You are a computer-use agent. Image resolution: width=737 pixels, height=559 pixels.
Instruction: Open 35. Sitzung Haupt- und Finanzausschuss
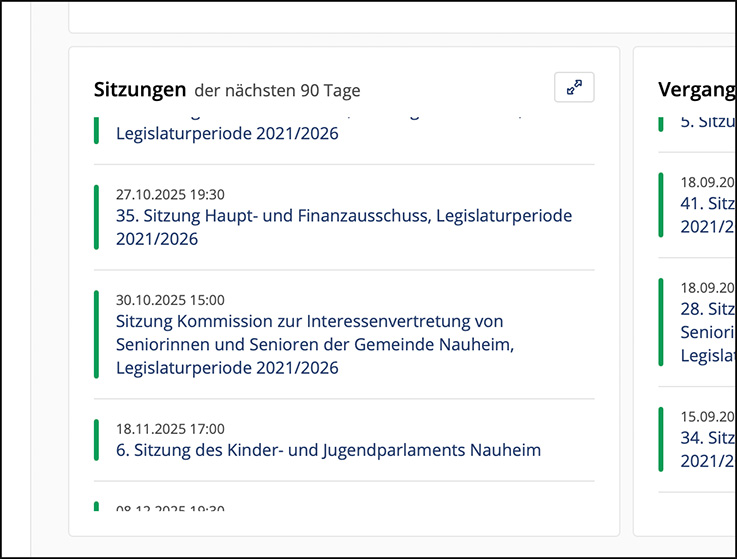coord(344,216)
